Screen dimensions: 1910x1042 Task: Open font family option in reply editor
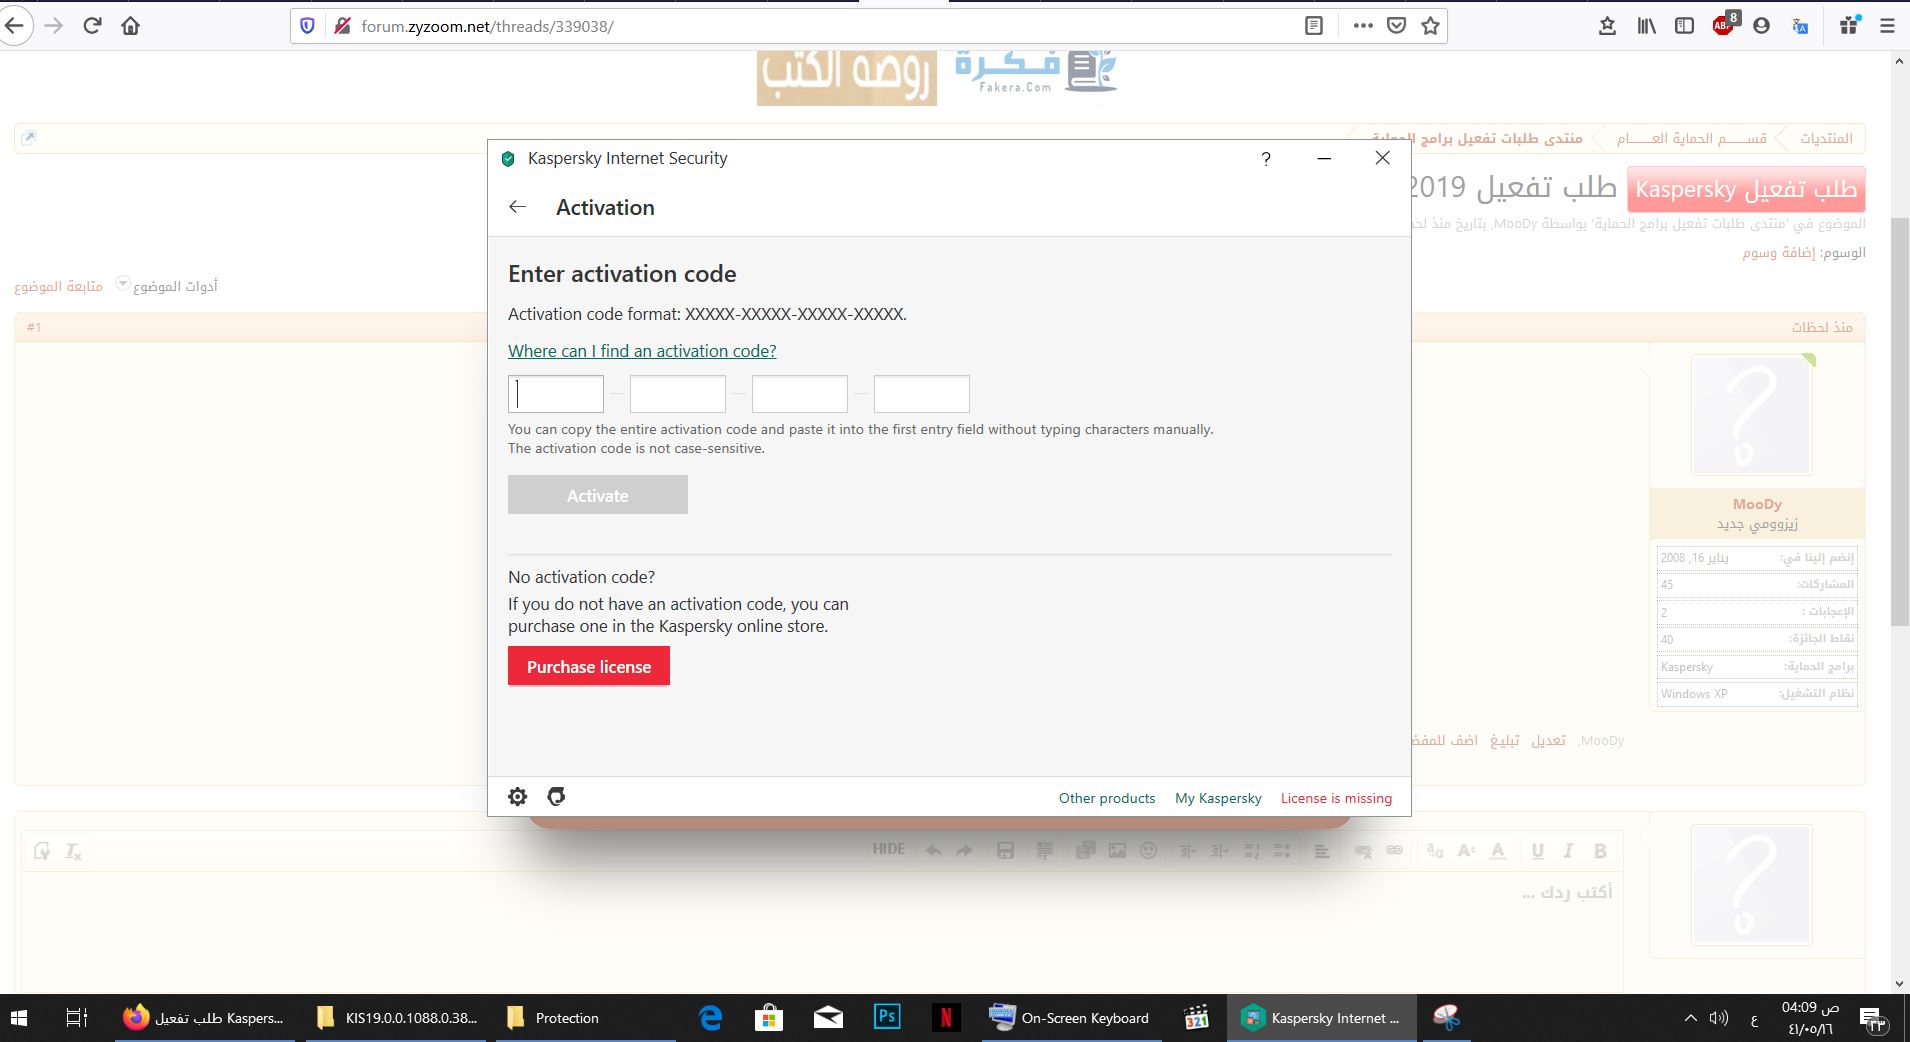1435,851
